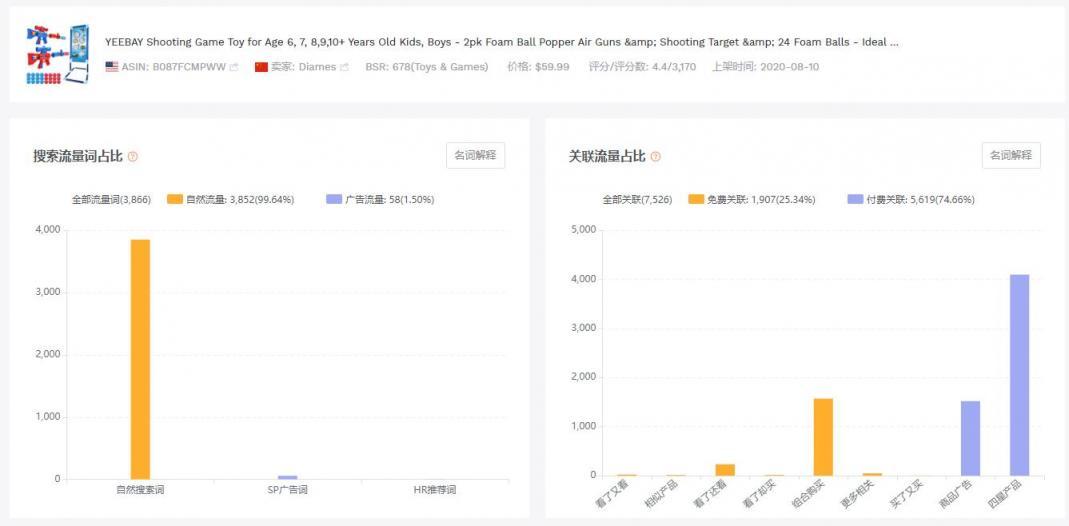The width and height of the screenshot is (1069, 526).
Task: Click the product thumbnail image
Action: tap(57, 54)
